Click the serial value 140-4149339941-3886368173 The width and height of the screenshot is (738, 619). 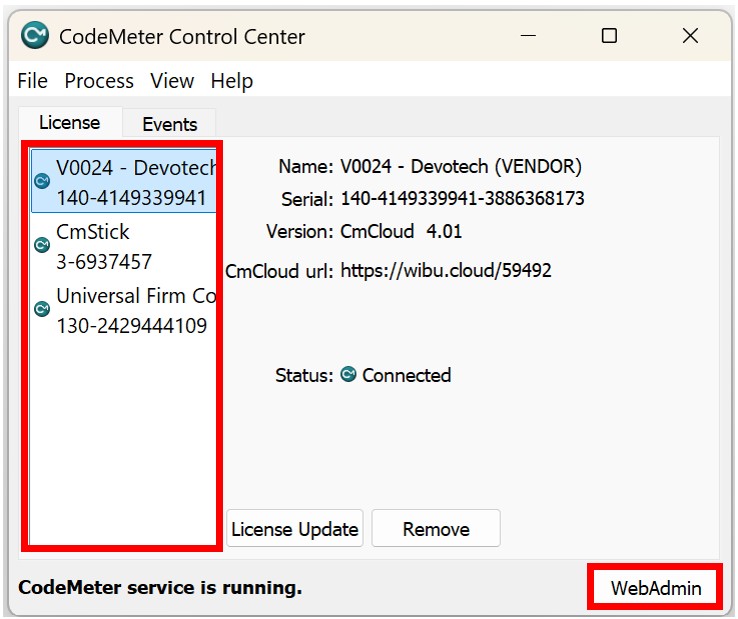[x=462, y=198]
